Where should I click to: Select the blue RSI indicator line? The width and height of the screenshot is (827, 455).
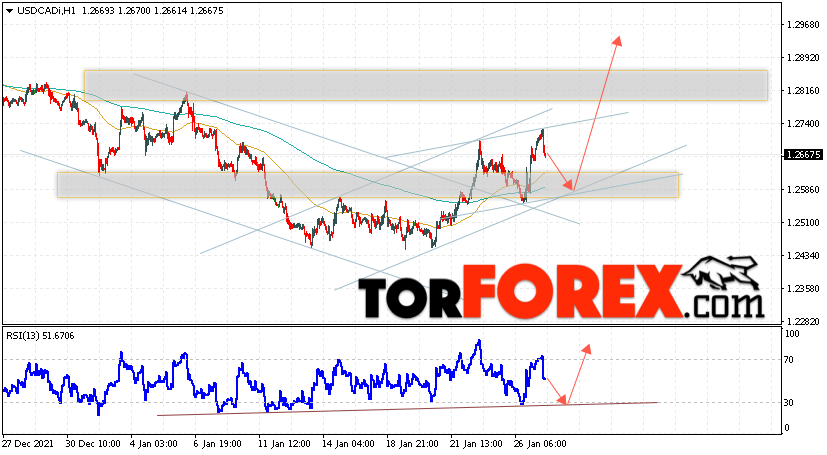point(274,377)
